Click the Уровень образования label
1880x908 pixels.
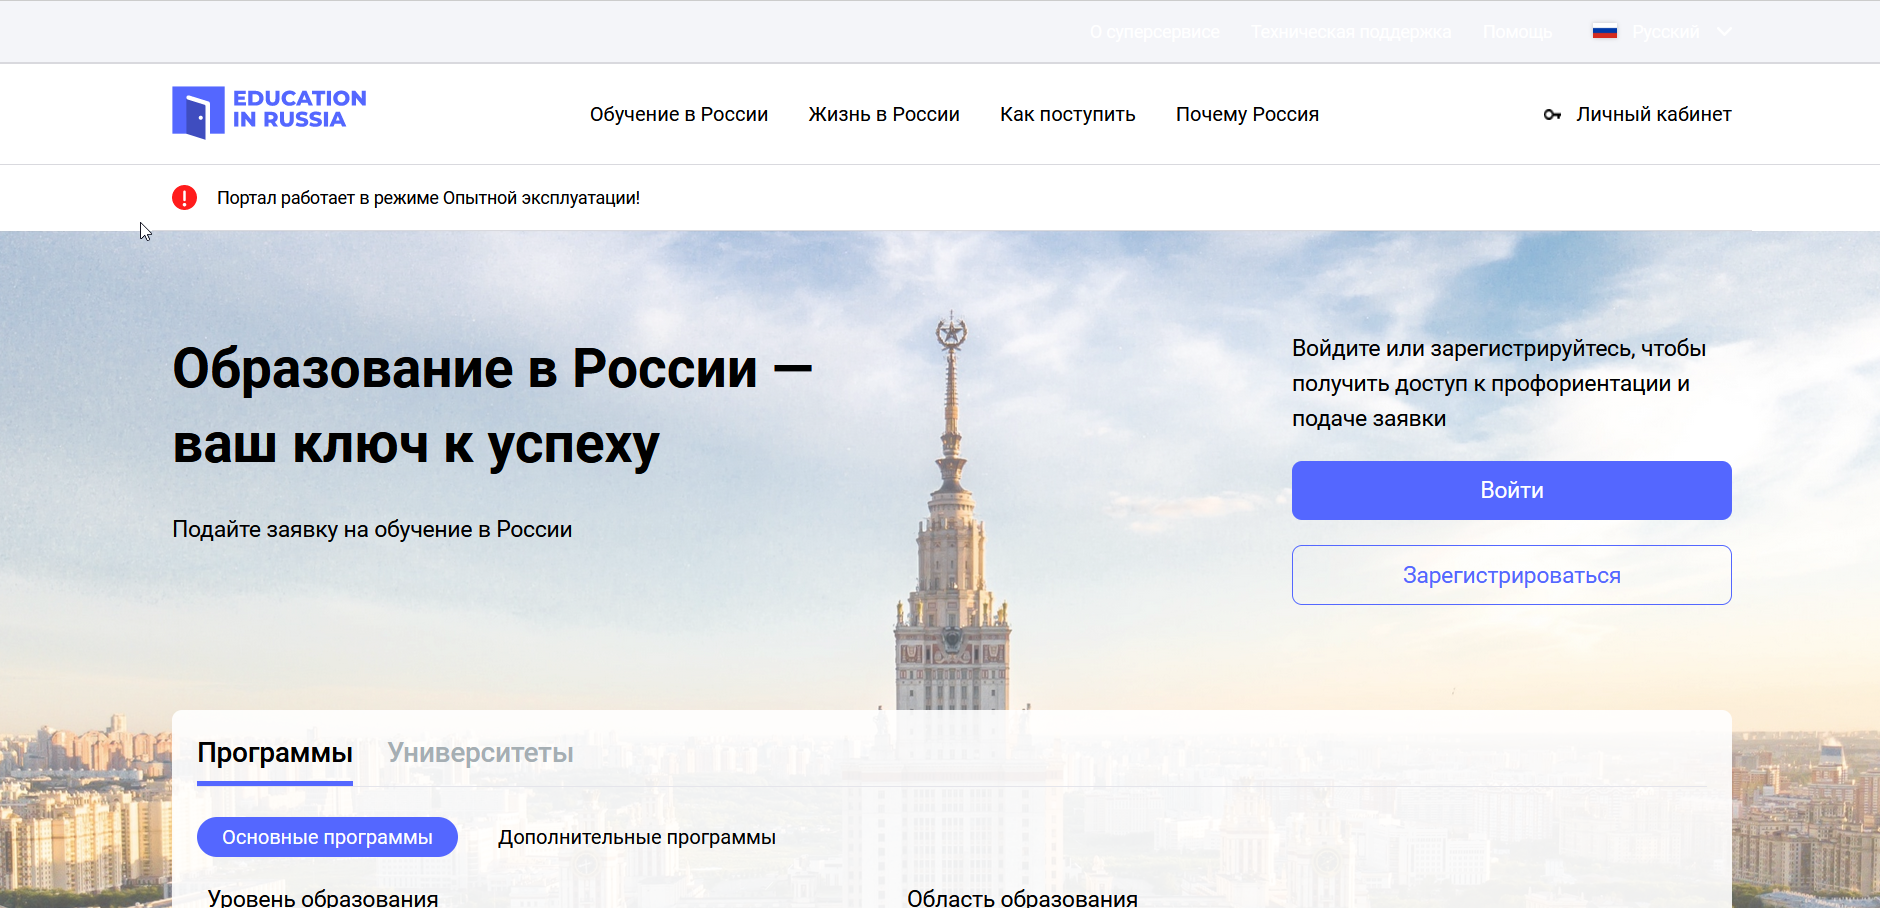(323, 898)
